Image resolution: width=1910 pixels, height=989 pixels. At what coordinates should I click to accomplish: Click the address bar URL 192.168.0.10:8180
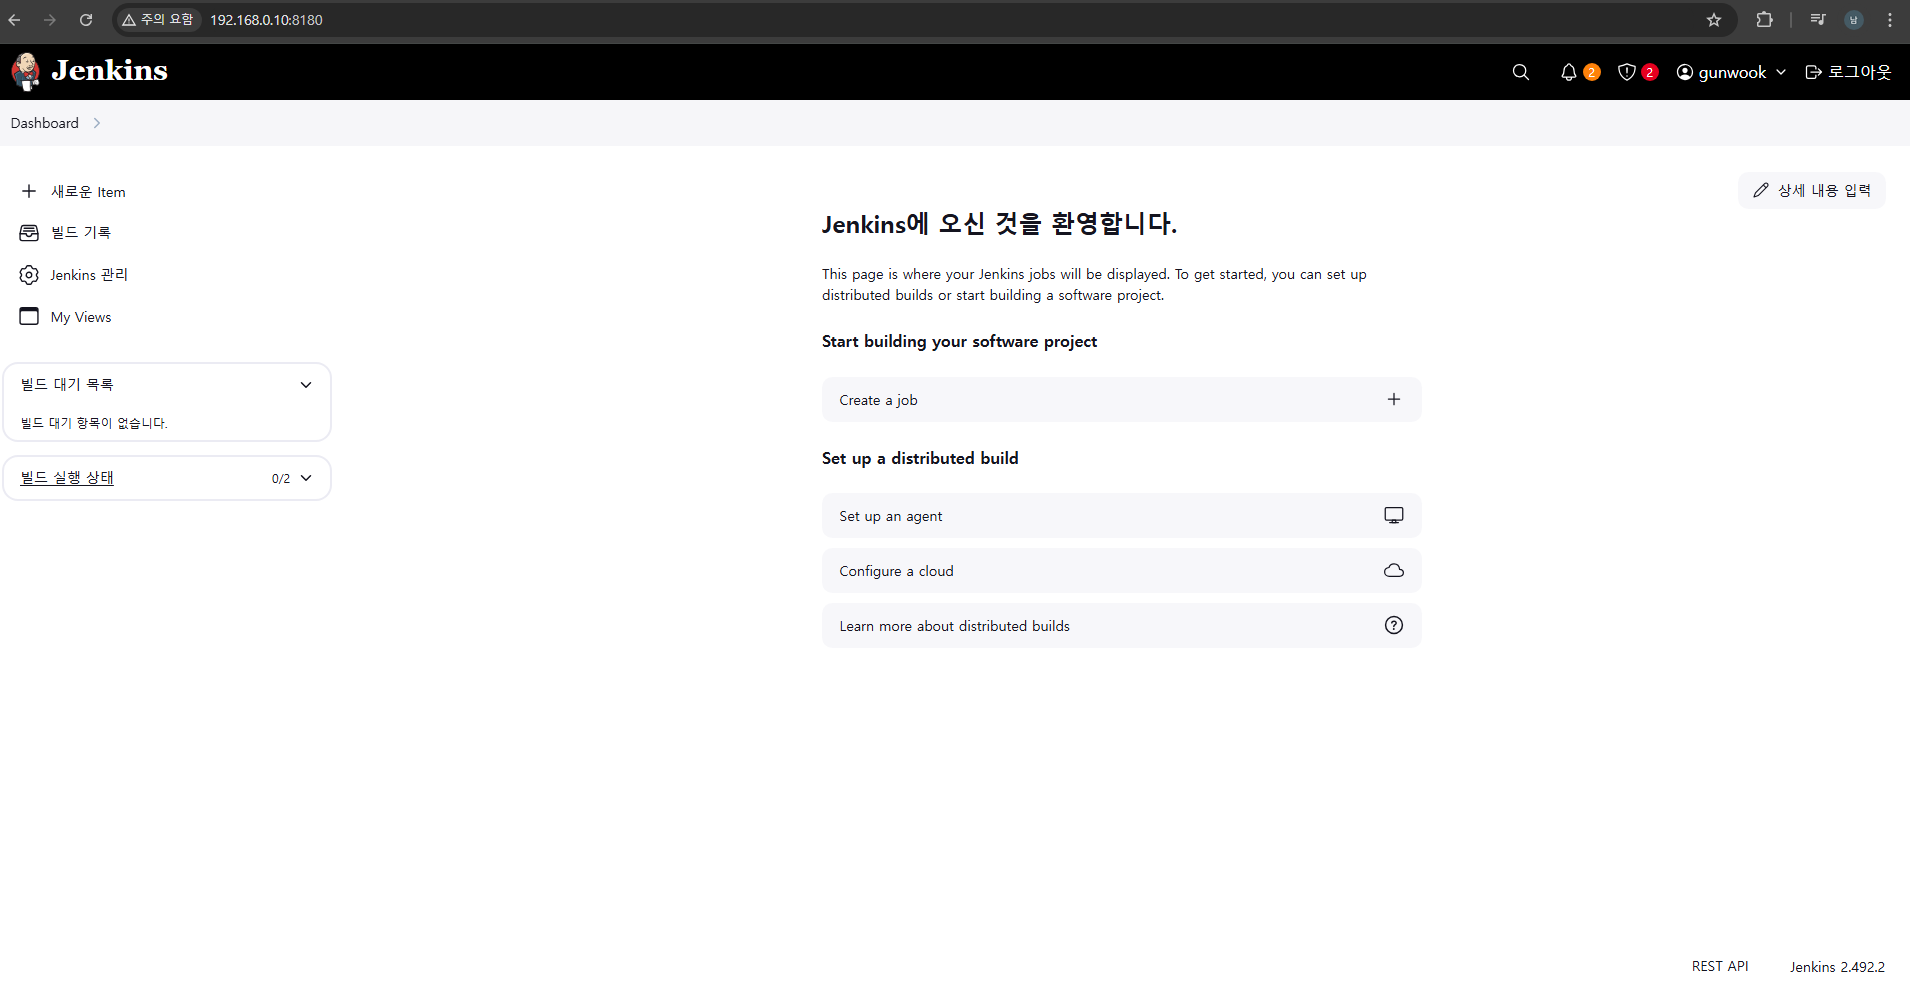point(266,20)
